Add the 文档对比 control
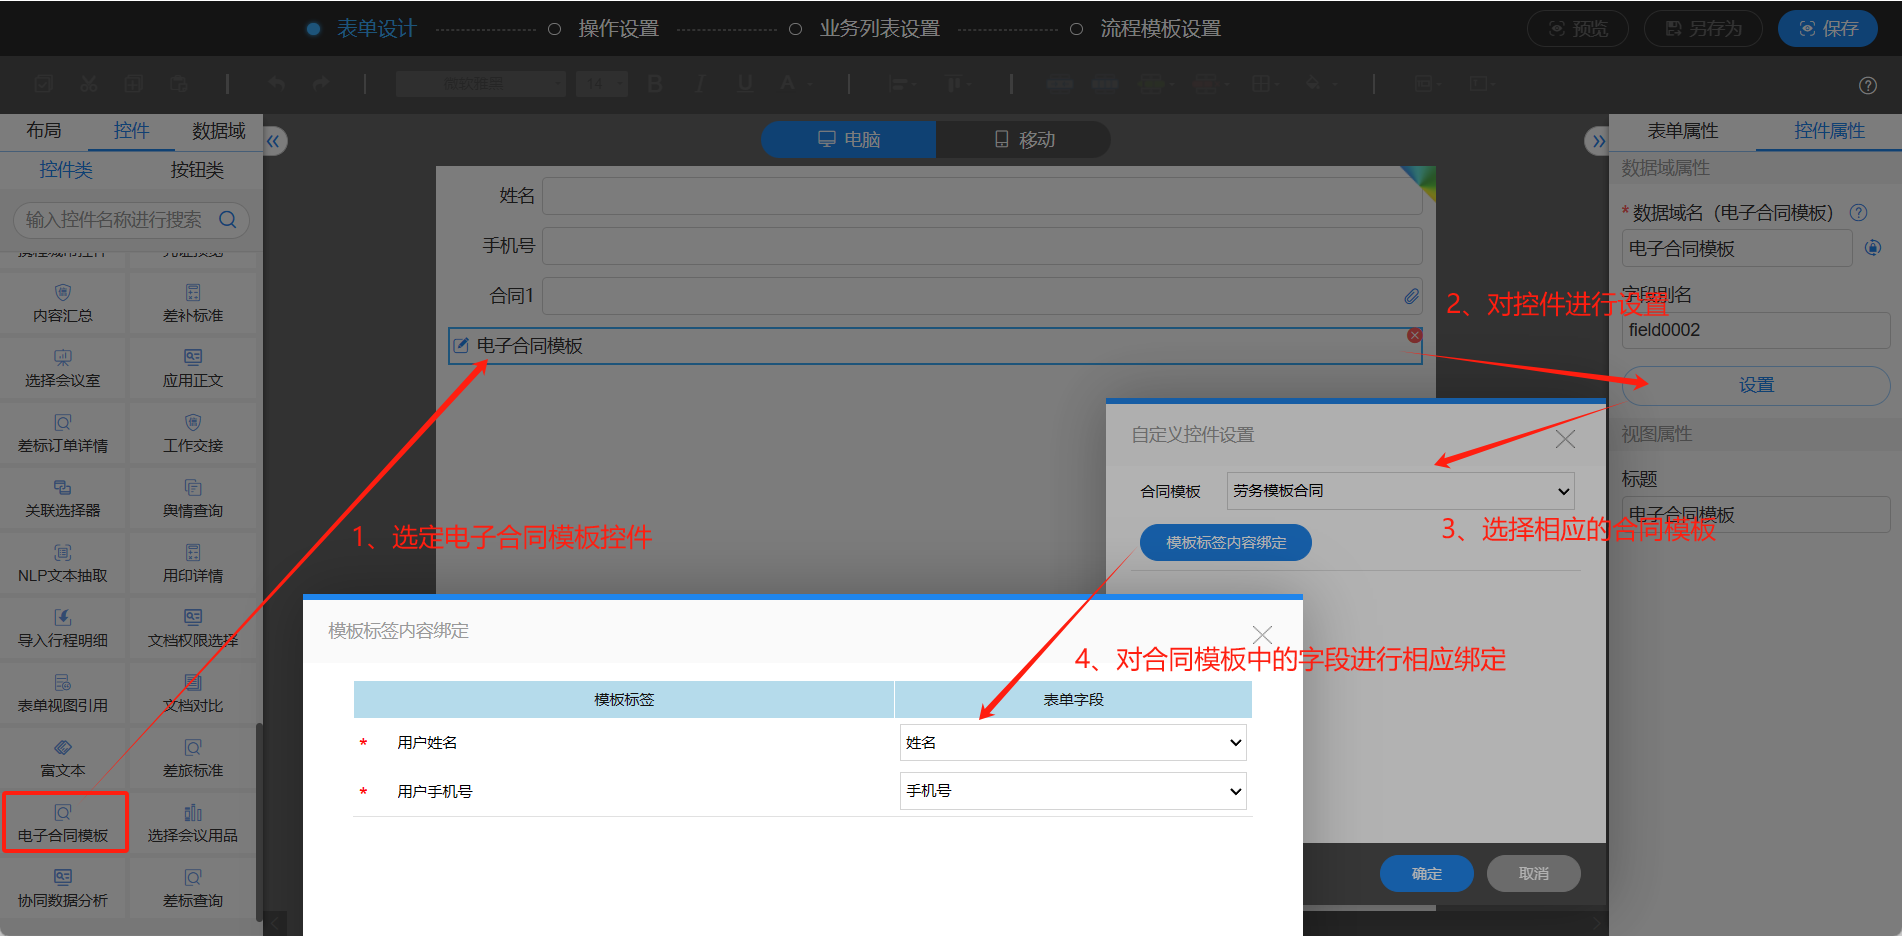The height and width of the screenshot is (936, 1902). (193, 694)
